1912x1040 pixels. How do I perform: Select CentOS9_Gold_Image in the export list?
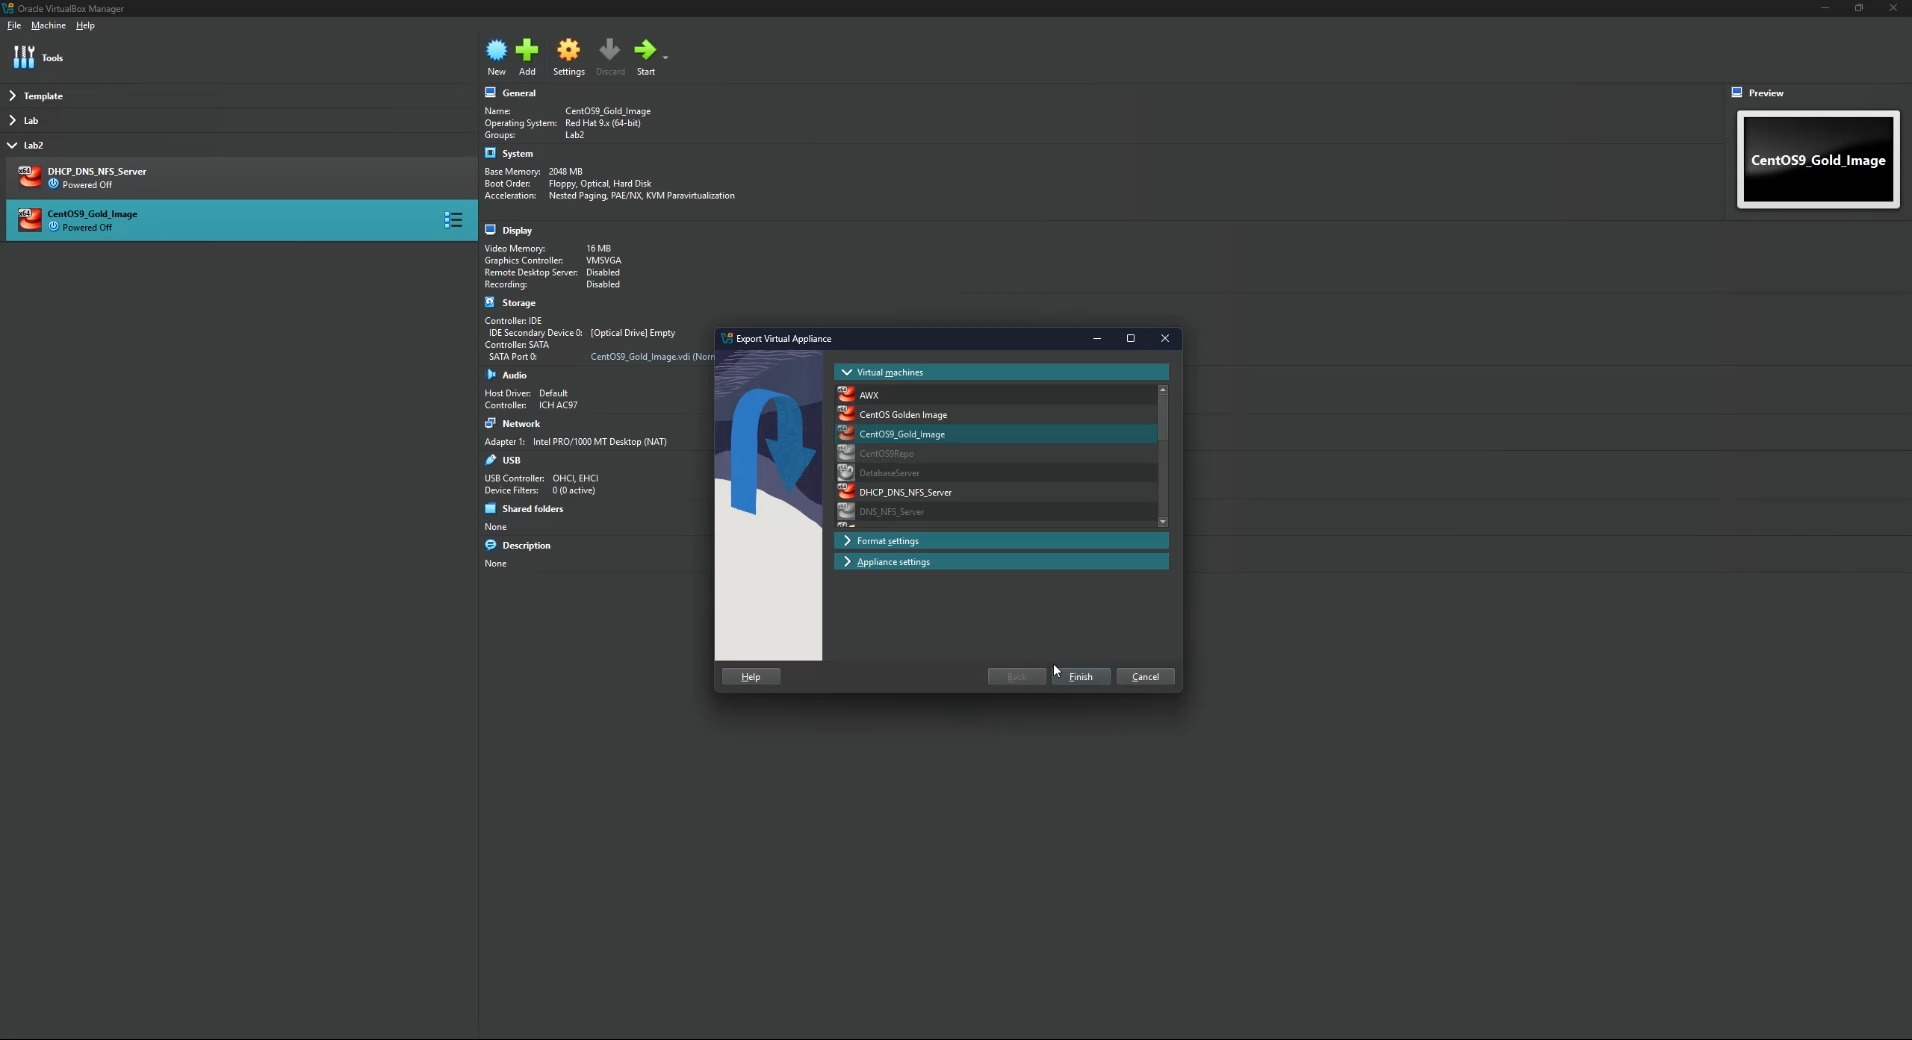tap(996, 434)
